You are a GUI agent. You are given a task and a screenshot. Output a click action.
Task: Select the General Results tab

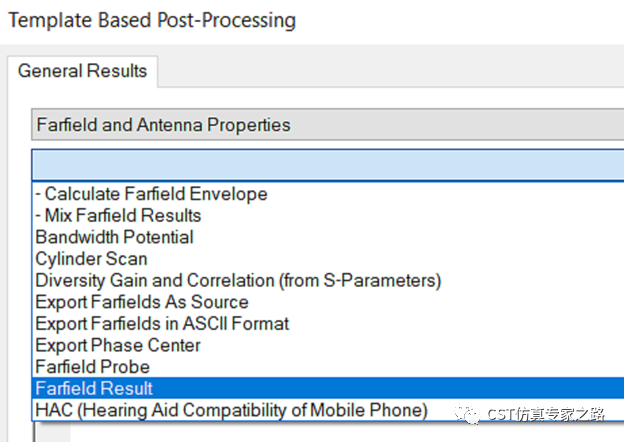coord(82,71)
